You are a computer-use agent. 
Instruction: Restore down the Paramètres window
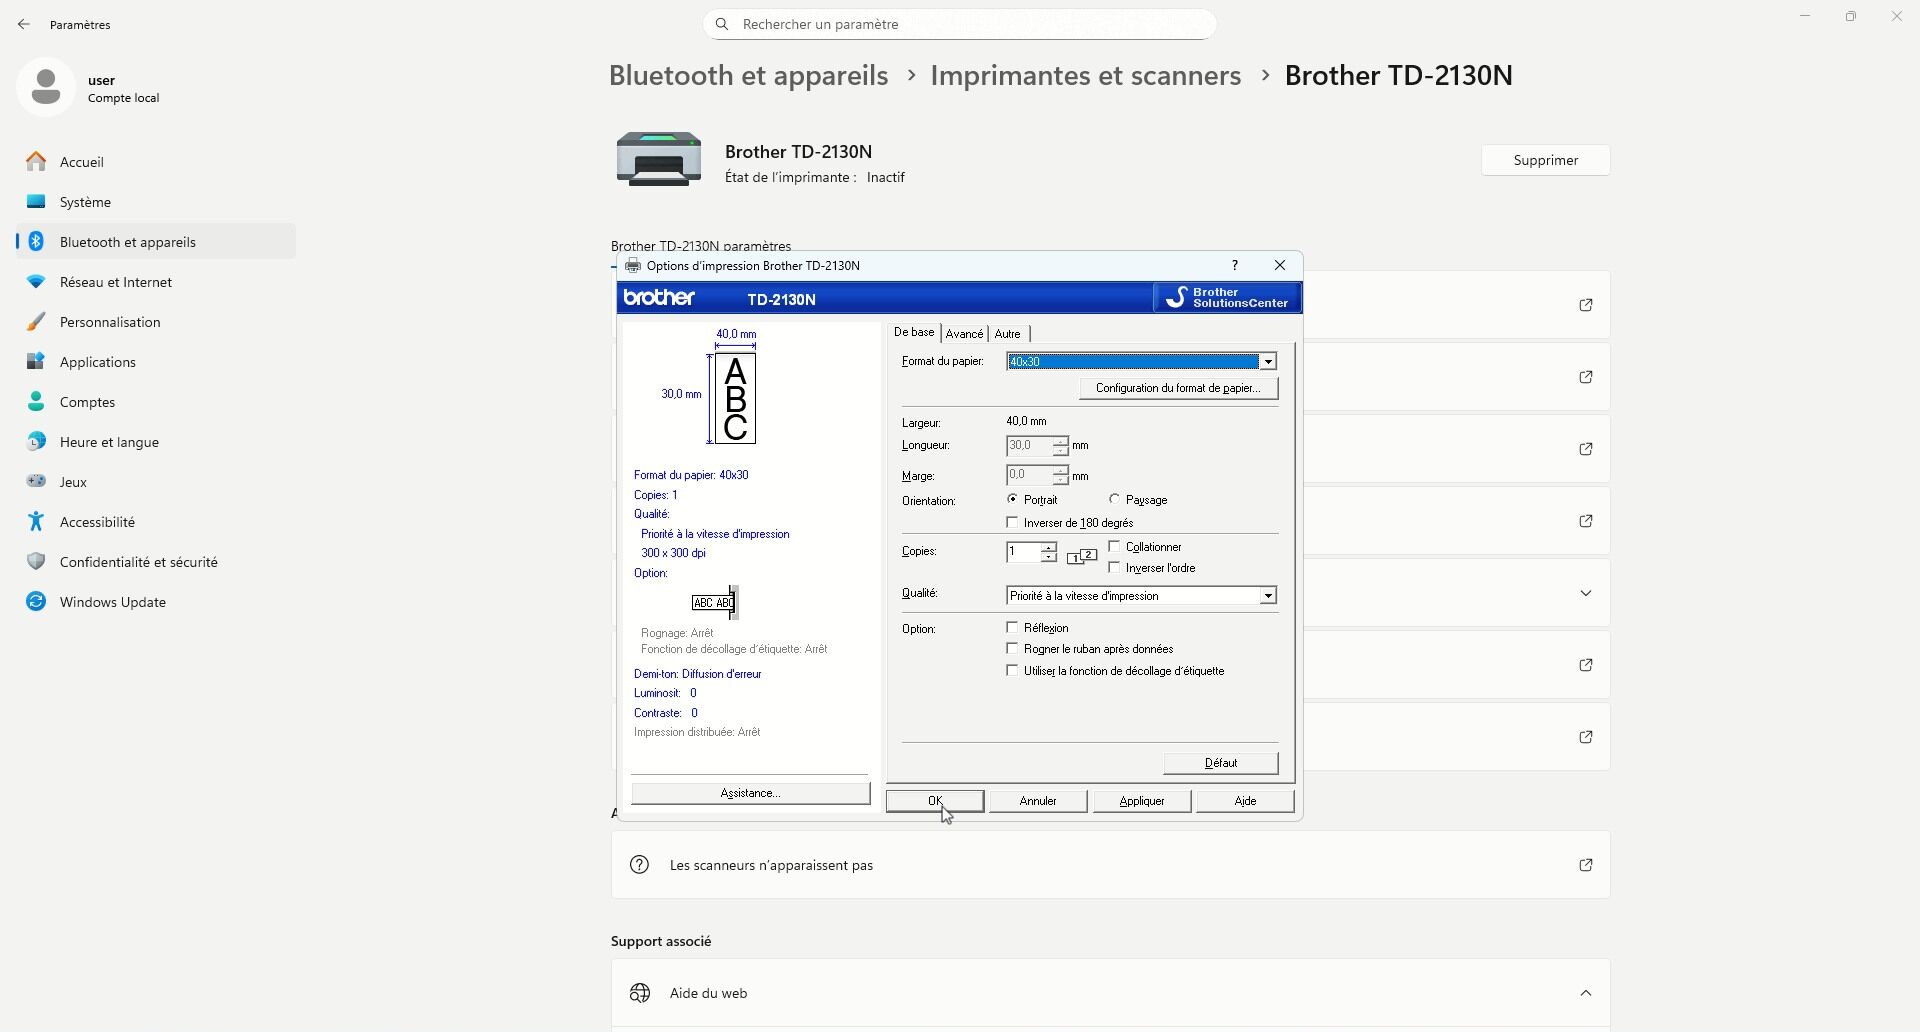(x=1851, y=17)
